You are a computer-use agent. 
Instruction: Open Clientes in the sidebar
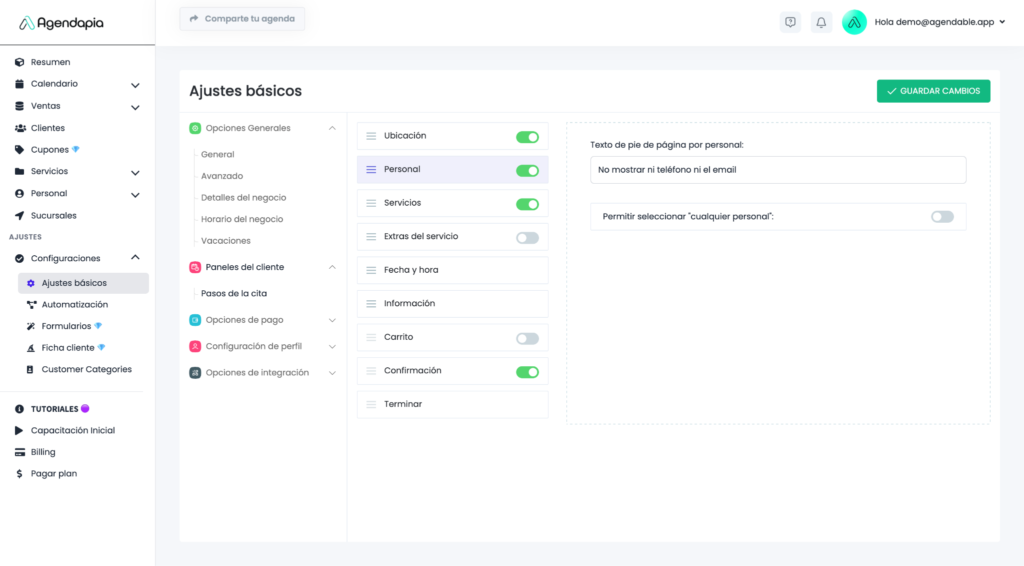coord(47,128)
